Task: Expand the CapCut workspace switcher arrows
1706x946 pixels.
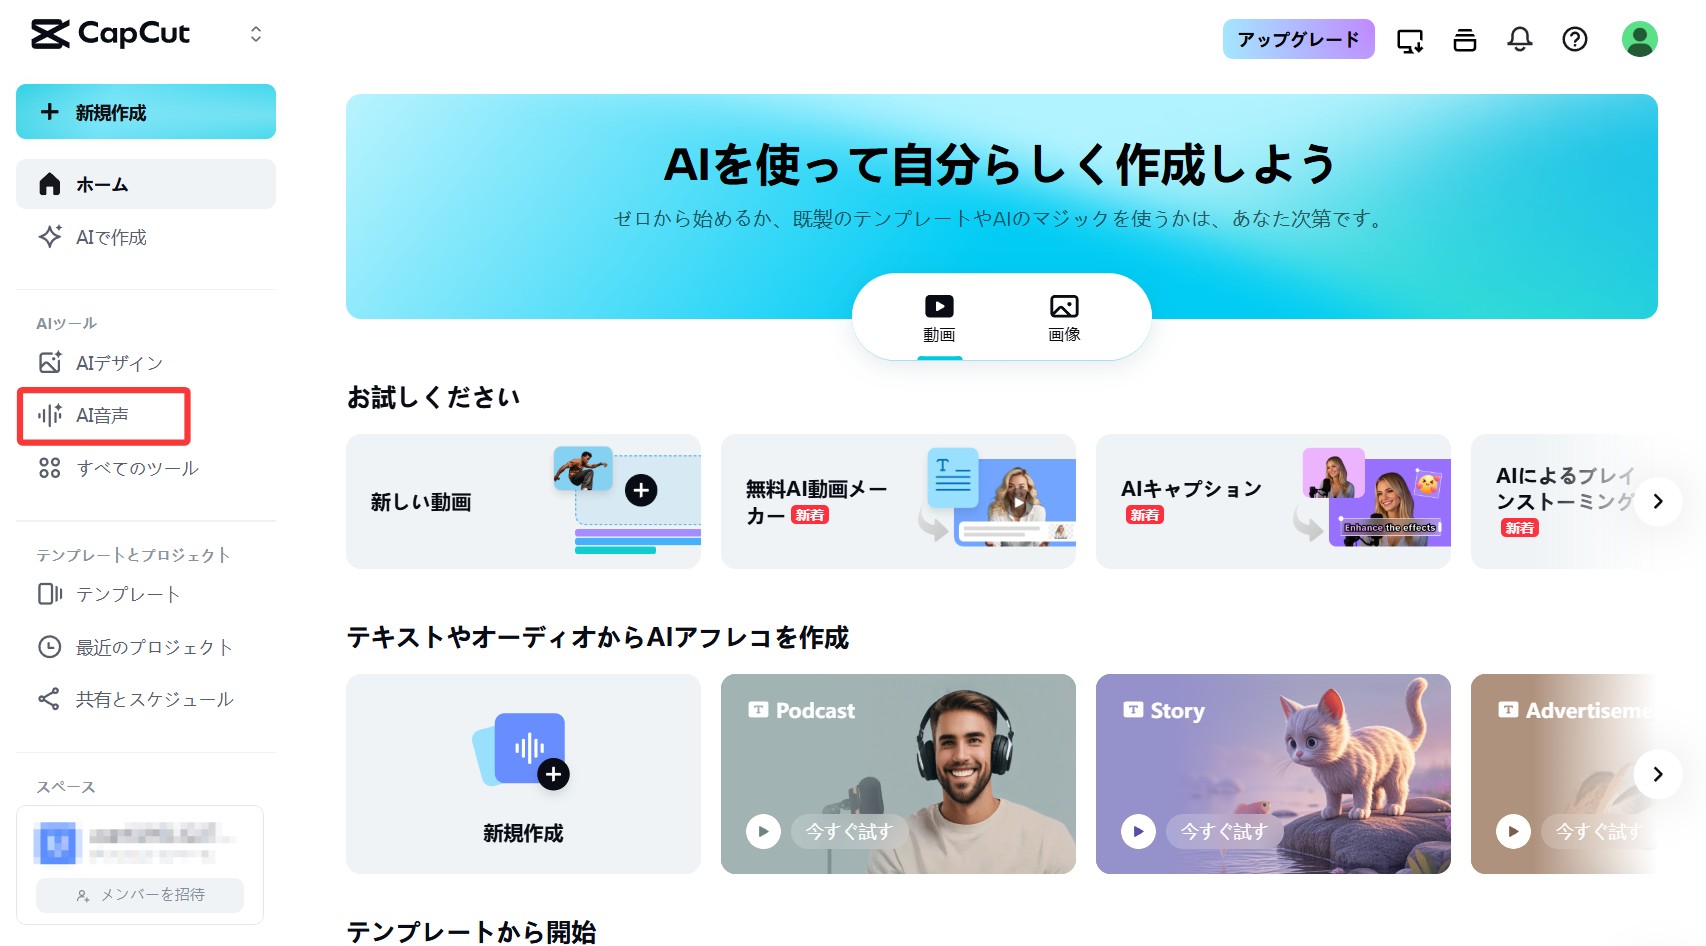Action: tap(256, 34)
